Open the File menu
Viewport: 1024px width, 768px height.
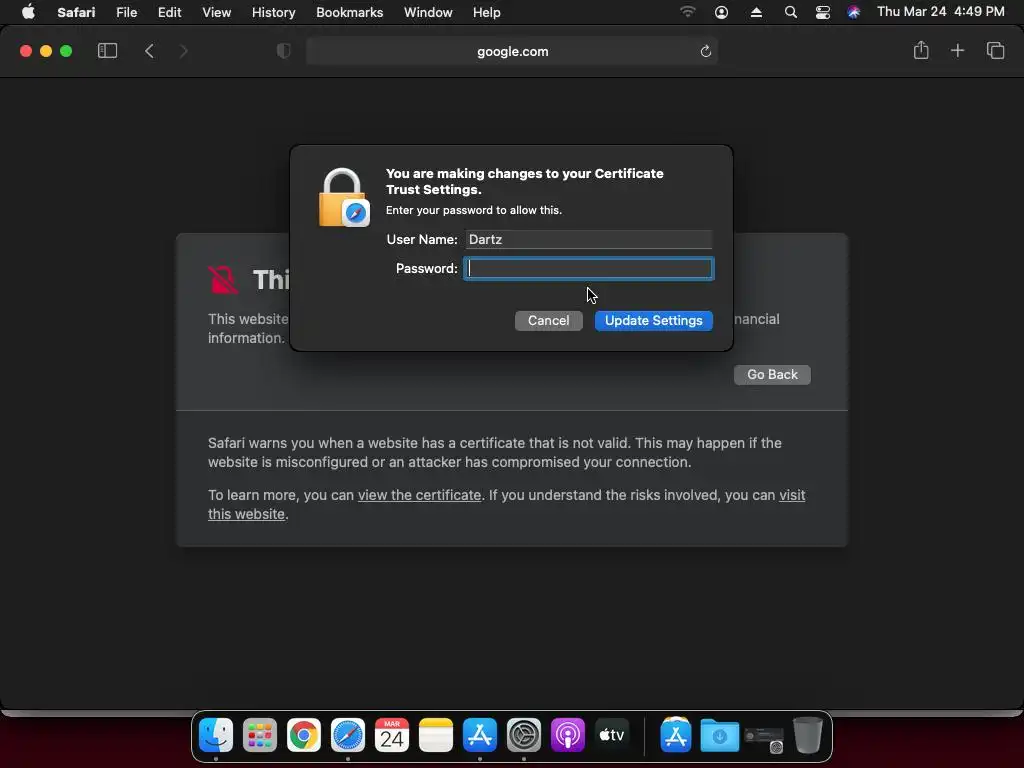click(x=126, y=12)
